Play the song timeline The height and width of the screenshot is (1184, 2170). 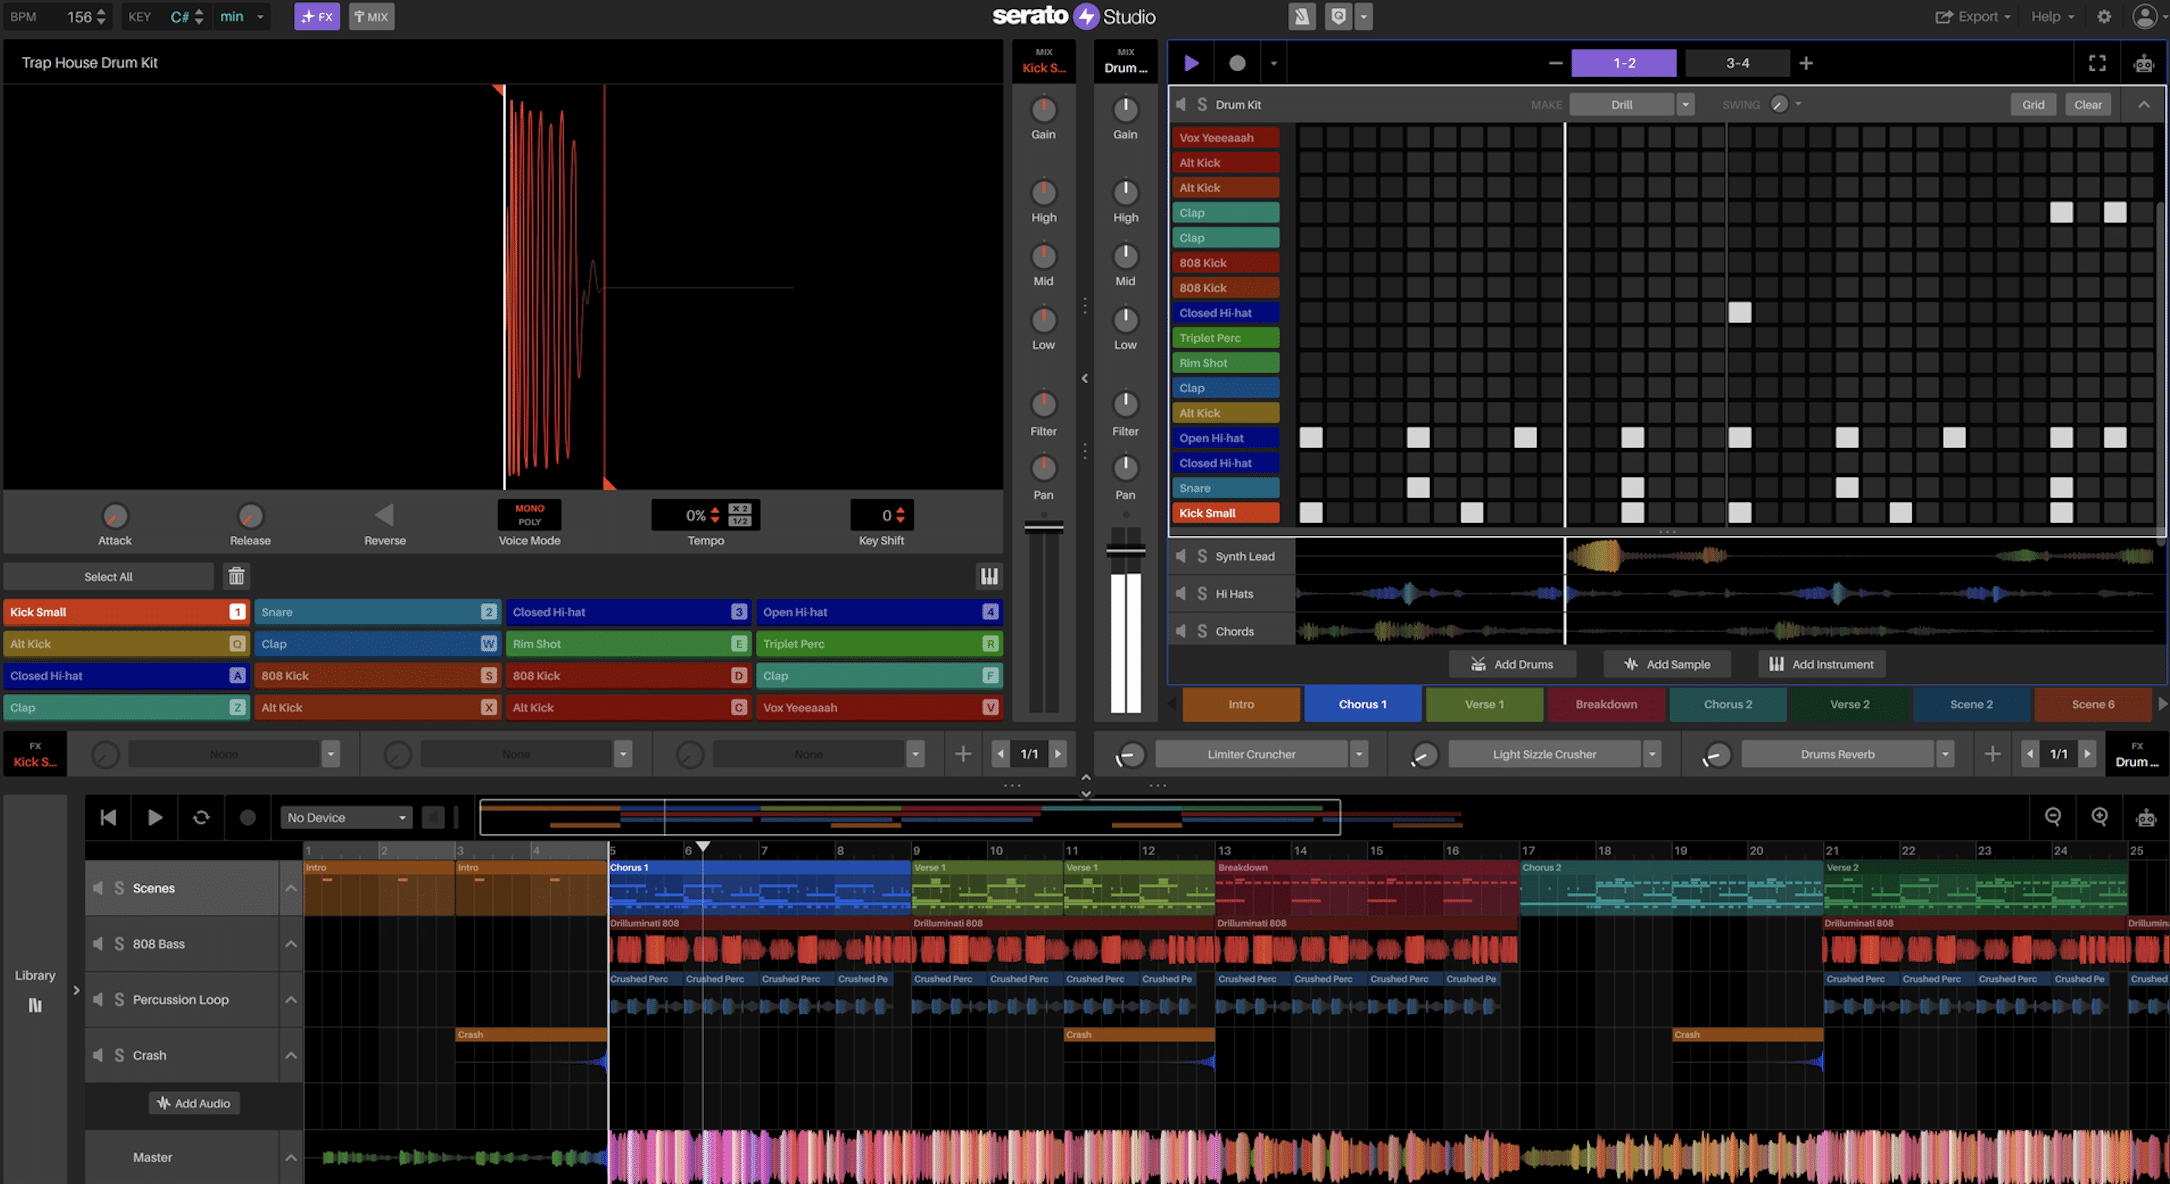[x=155, y=817]
